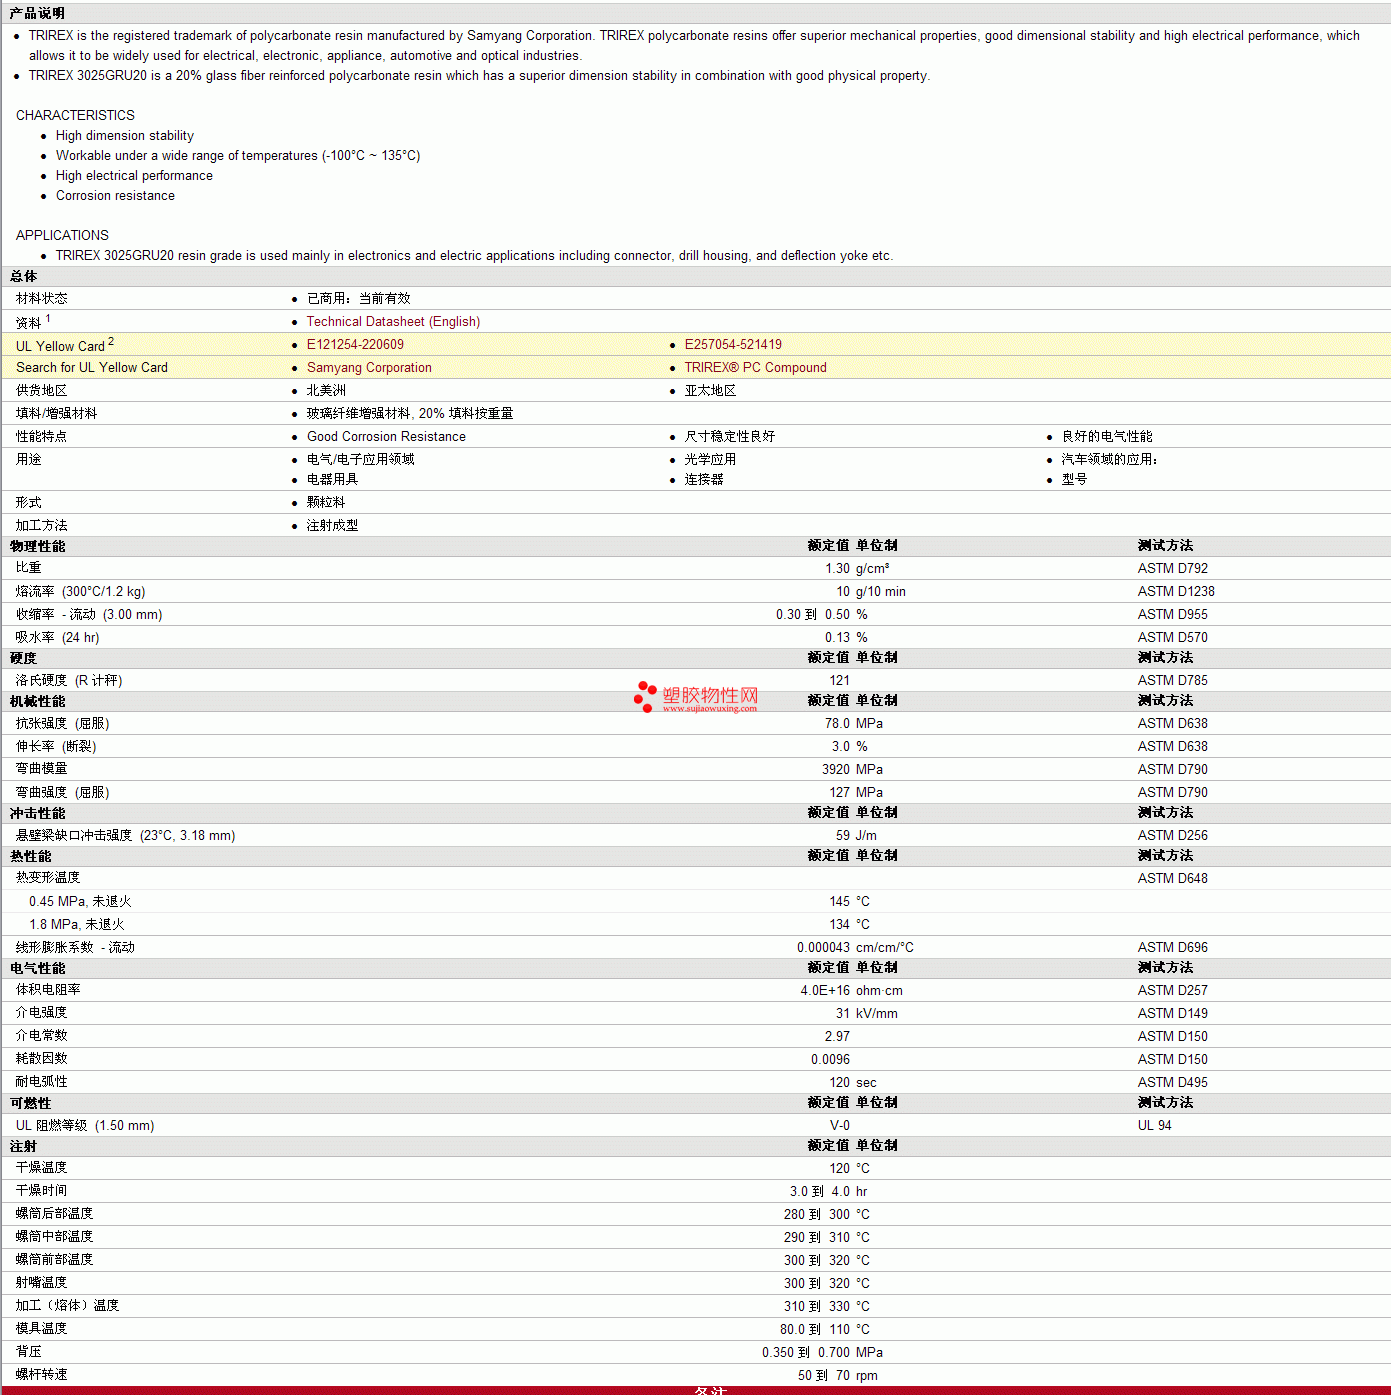Click the "颗粒料" form value
Image resolution: width=1391 pixels, height=1395 pixels.
click(x=326, y=503)
